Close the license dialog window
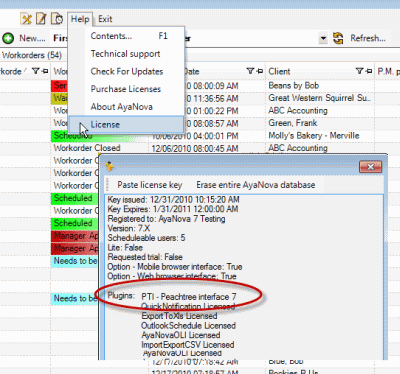Screen dimensions: 400x374 [x=370, y=167]
